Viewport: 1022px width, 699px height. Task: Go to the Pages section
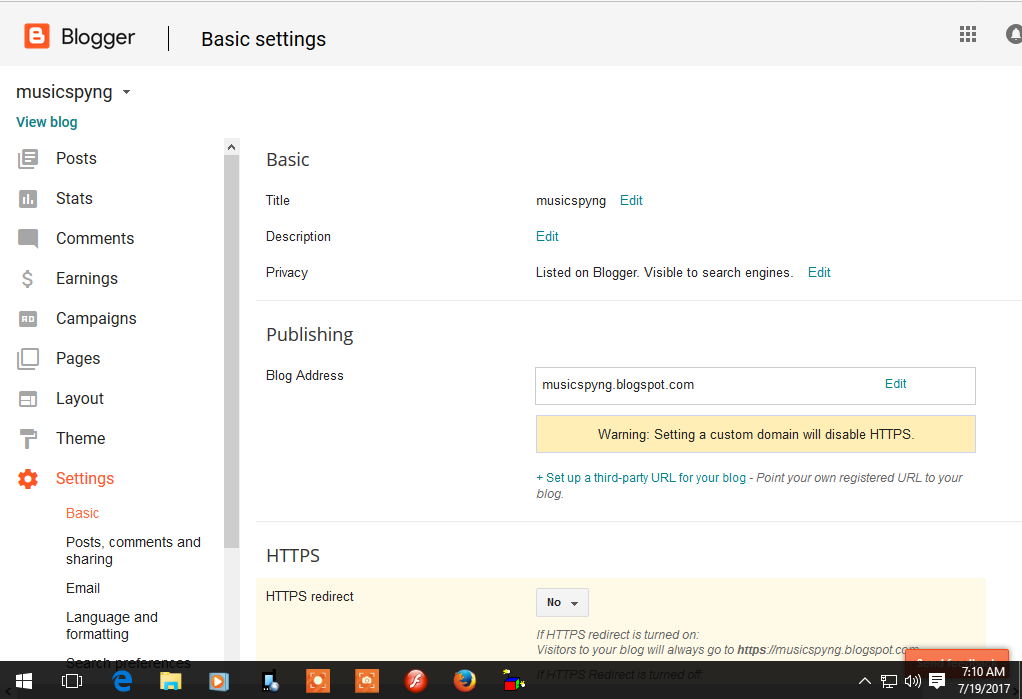[78, 359]
